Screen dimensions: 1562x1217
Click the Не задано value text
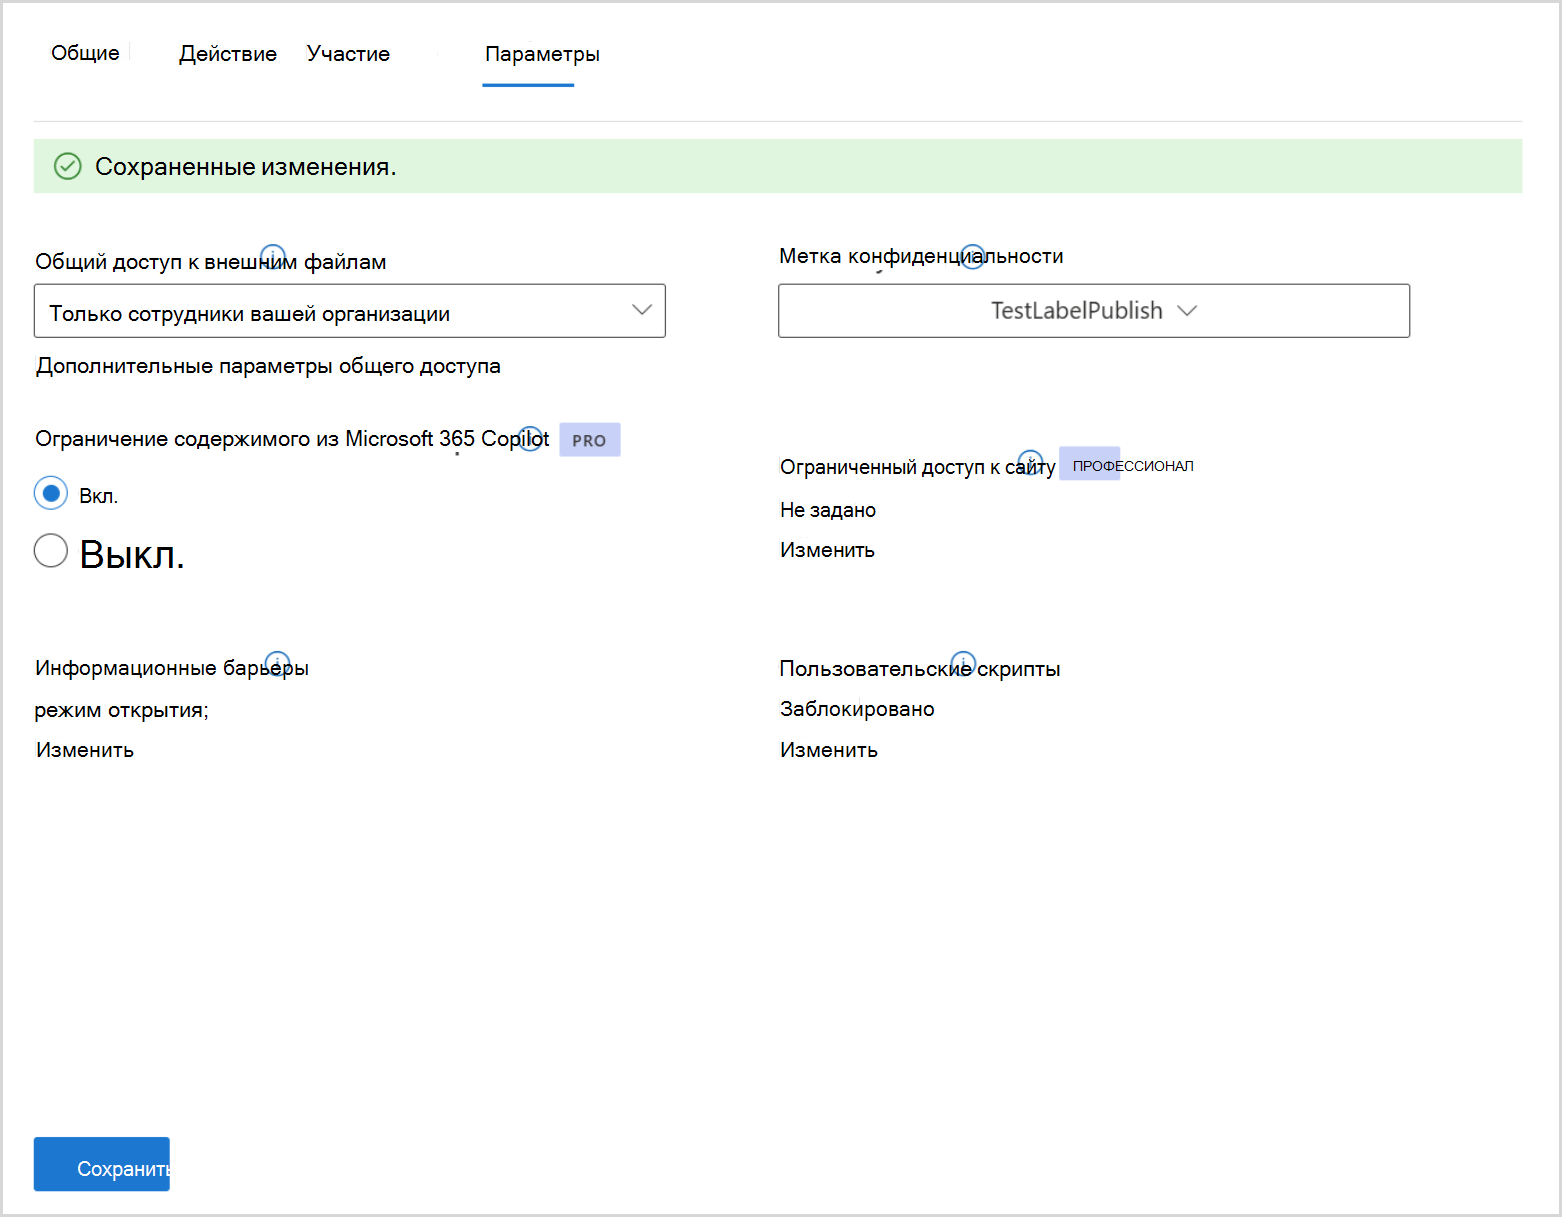point(828,510)
